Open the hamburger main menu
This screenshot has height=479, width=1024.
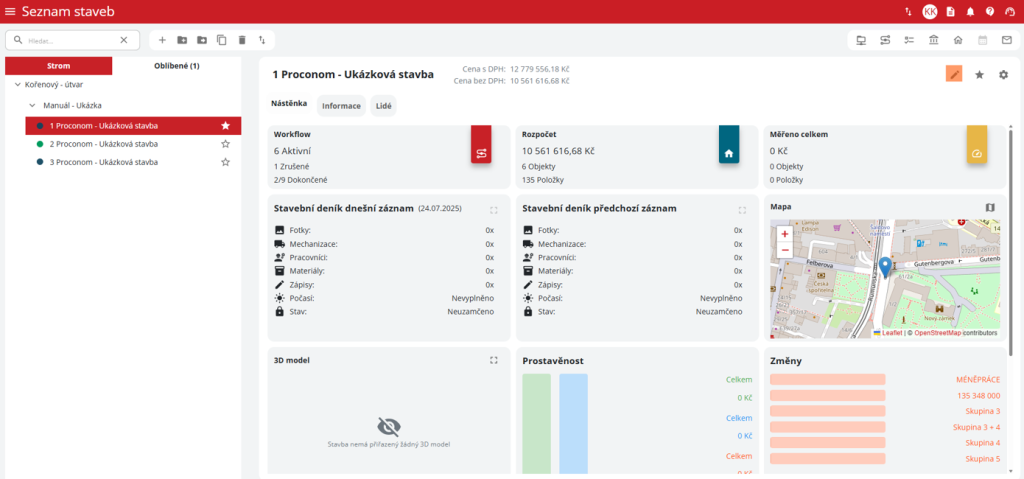10,12
